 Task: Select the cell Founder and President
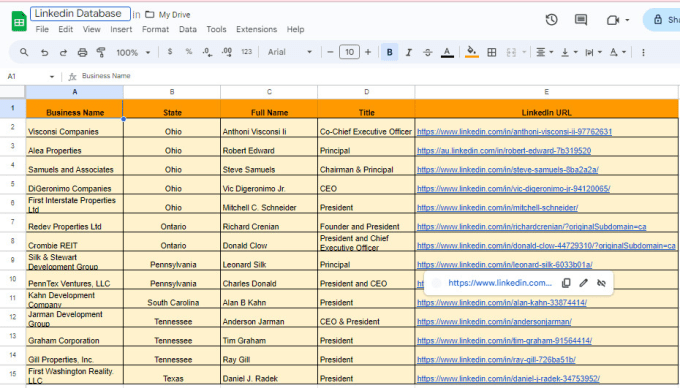[x=366, y=223]
